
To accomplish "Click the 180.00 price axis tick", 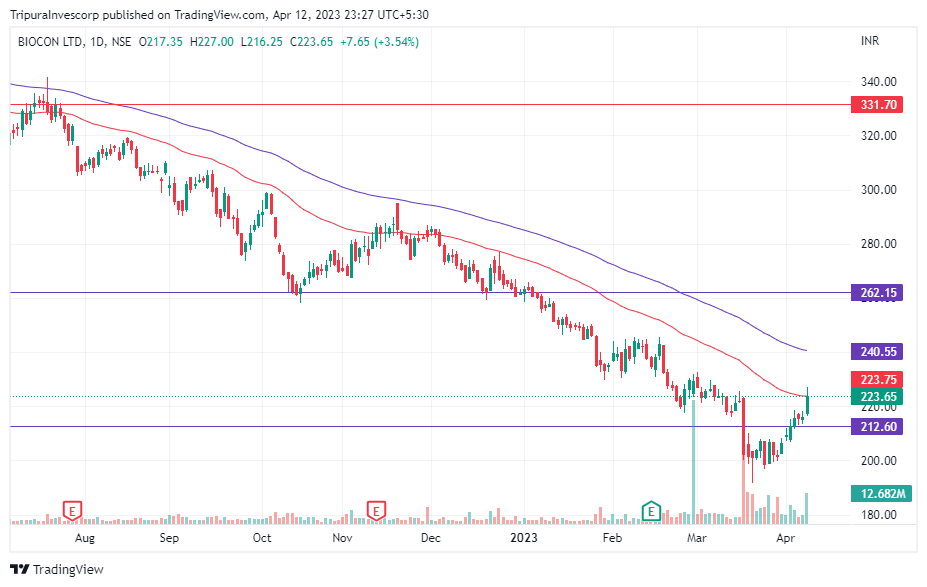I will click(x=879, y=515).
